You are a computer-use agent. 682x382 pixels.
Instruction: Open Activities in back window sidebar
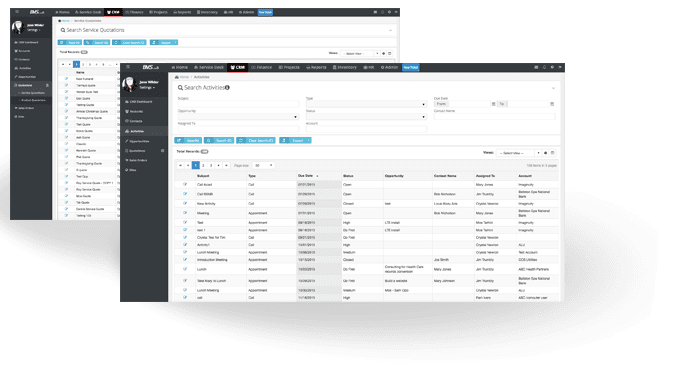tap(23, 68)
